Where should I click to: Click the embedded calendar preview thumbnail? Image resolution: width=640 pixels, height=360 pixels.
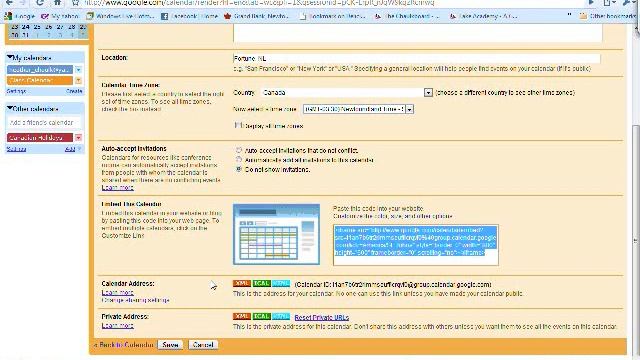[276, 234]
